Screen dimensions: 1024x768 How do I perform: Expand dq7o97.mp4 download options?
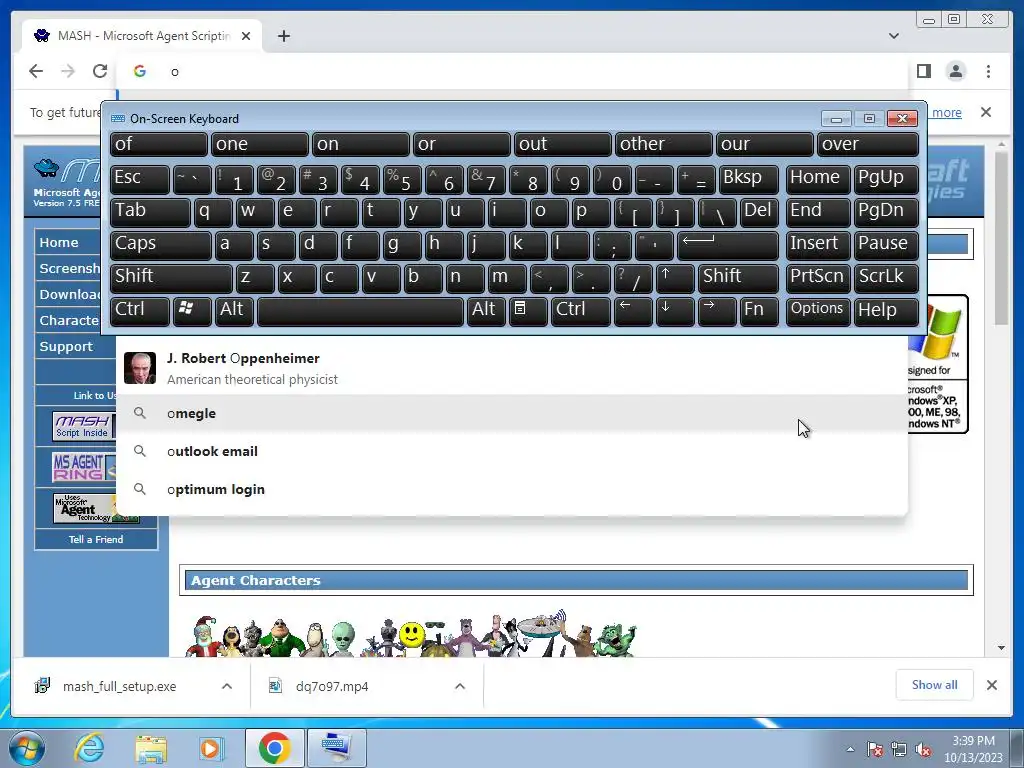[460, 686]
